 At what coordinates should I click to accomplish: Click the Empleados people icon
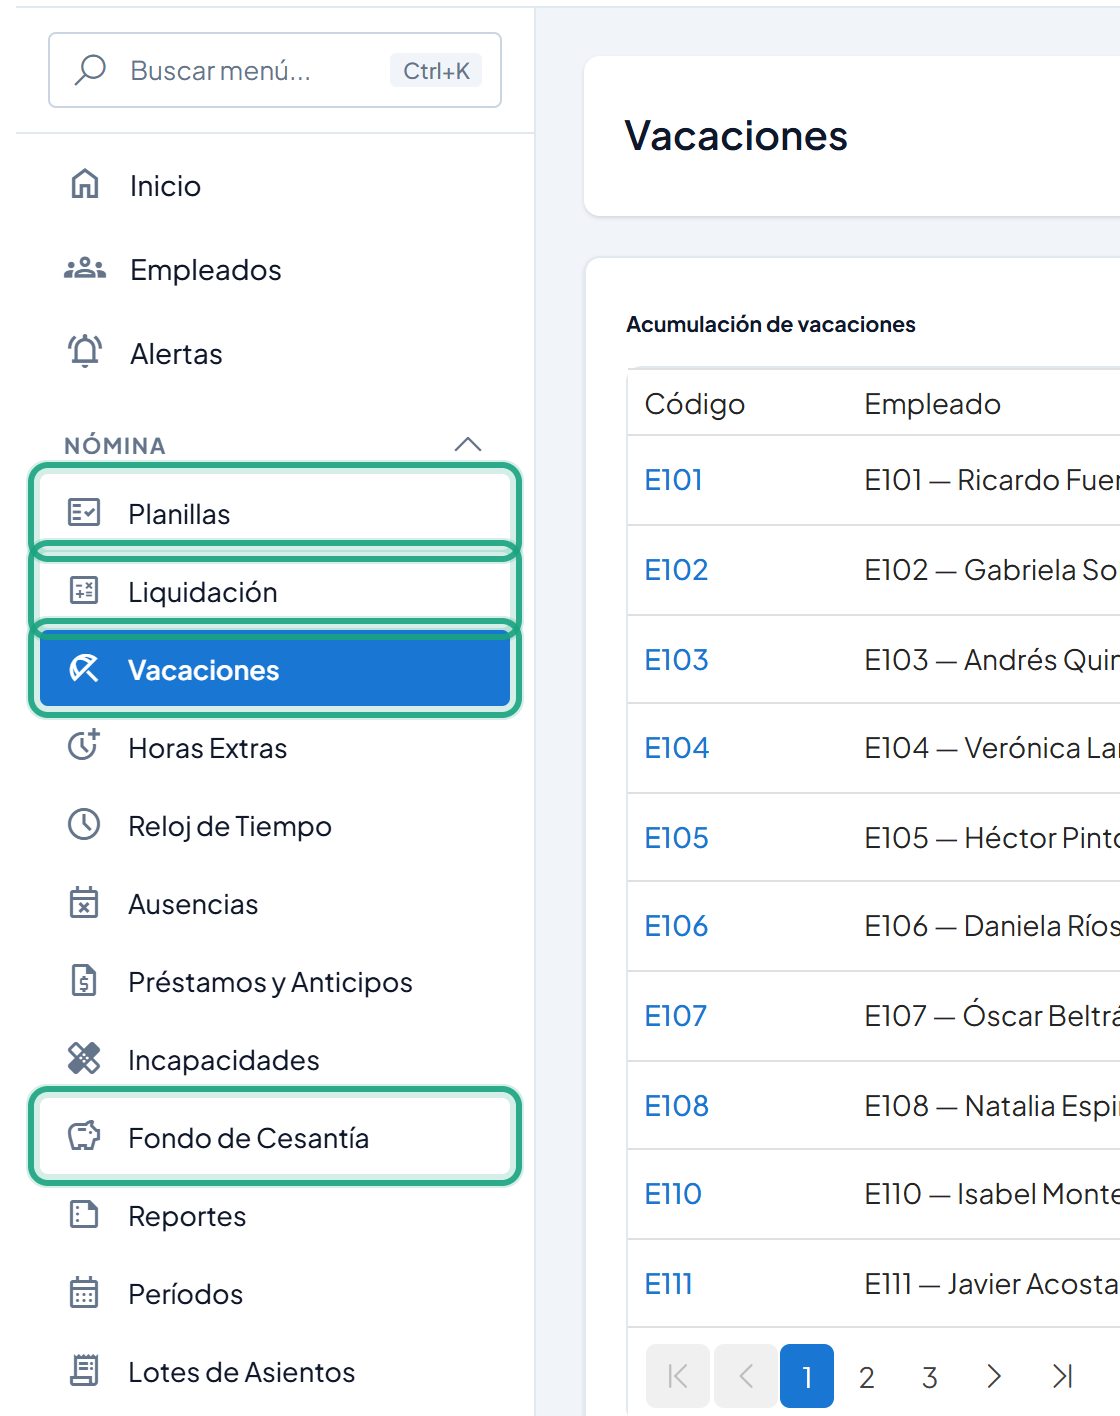[x=85, y=268]
